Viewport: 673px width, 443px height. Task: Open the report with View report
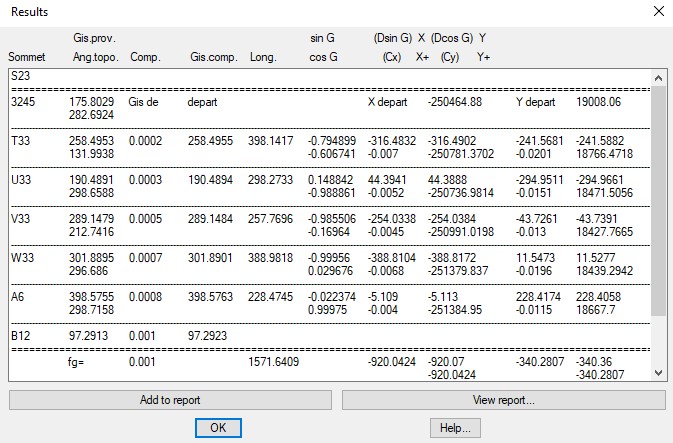point(503,400)
